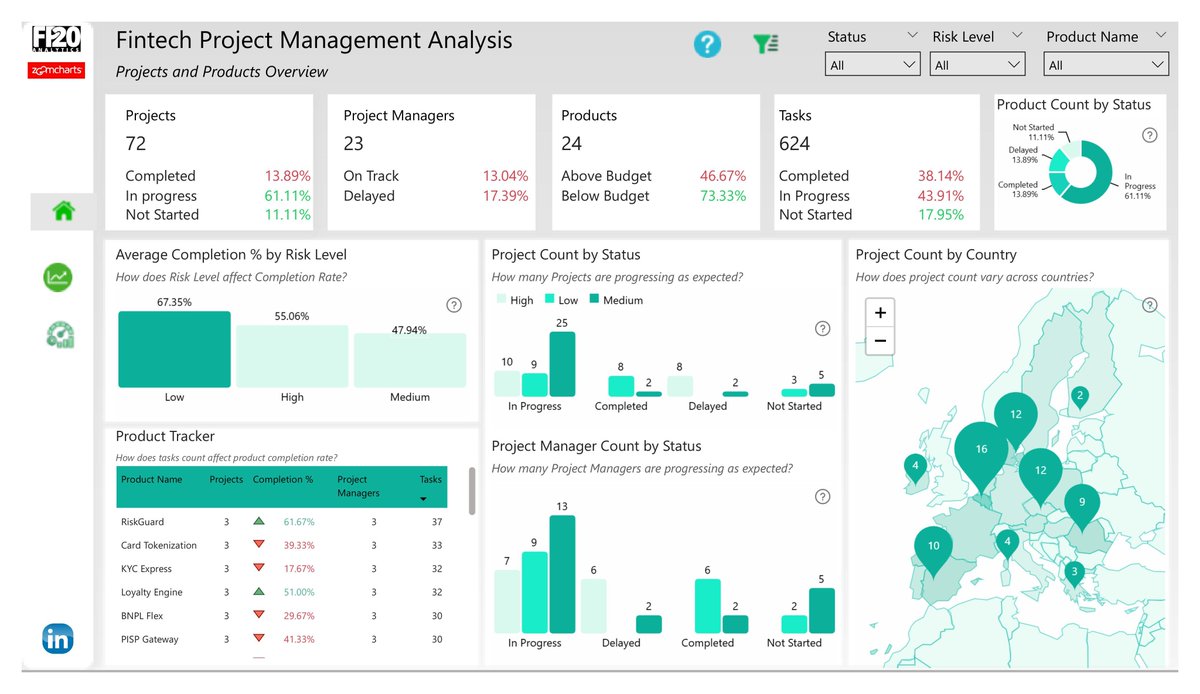Open the Status filter dropdown
Image resolution: width=1200 pixels, height=694 pixels.
tap(872, 63)
